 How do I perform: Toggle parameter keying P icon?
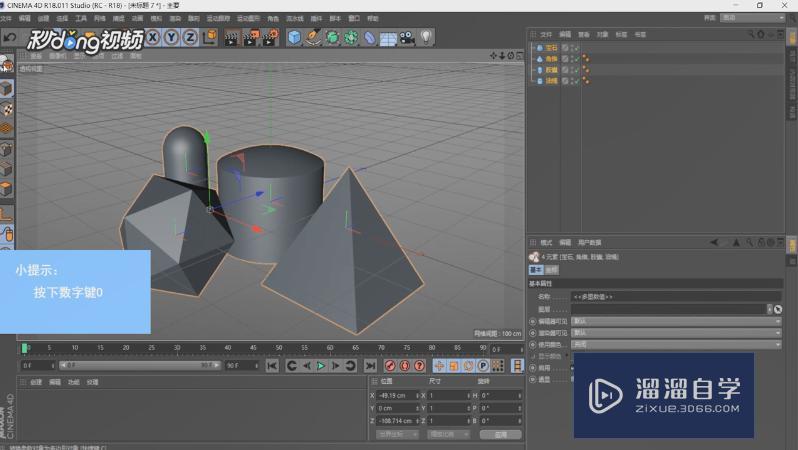point(483,365)
